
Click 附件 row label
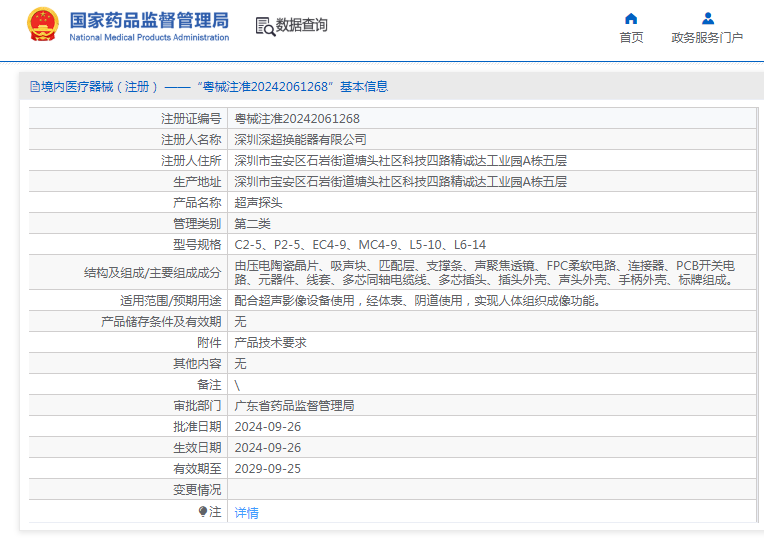click(209, 343)
